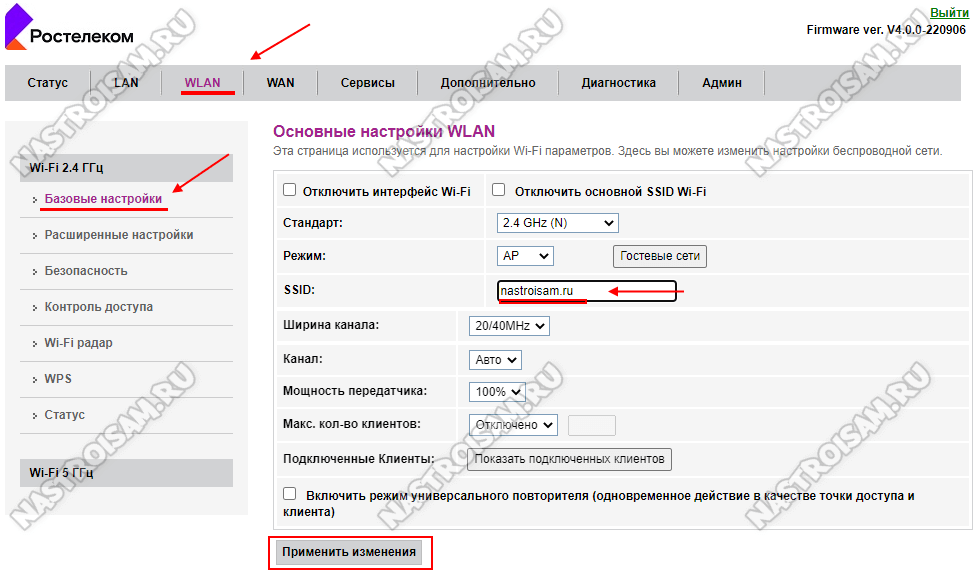976x572 pixels.
Task: Open the Канал Авто dropdown
Action: 495,360
